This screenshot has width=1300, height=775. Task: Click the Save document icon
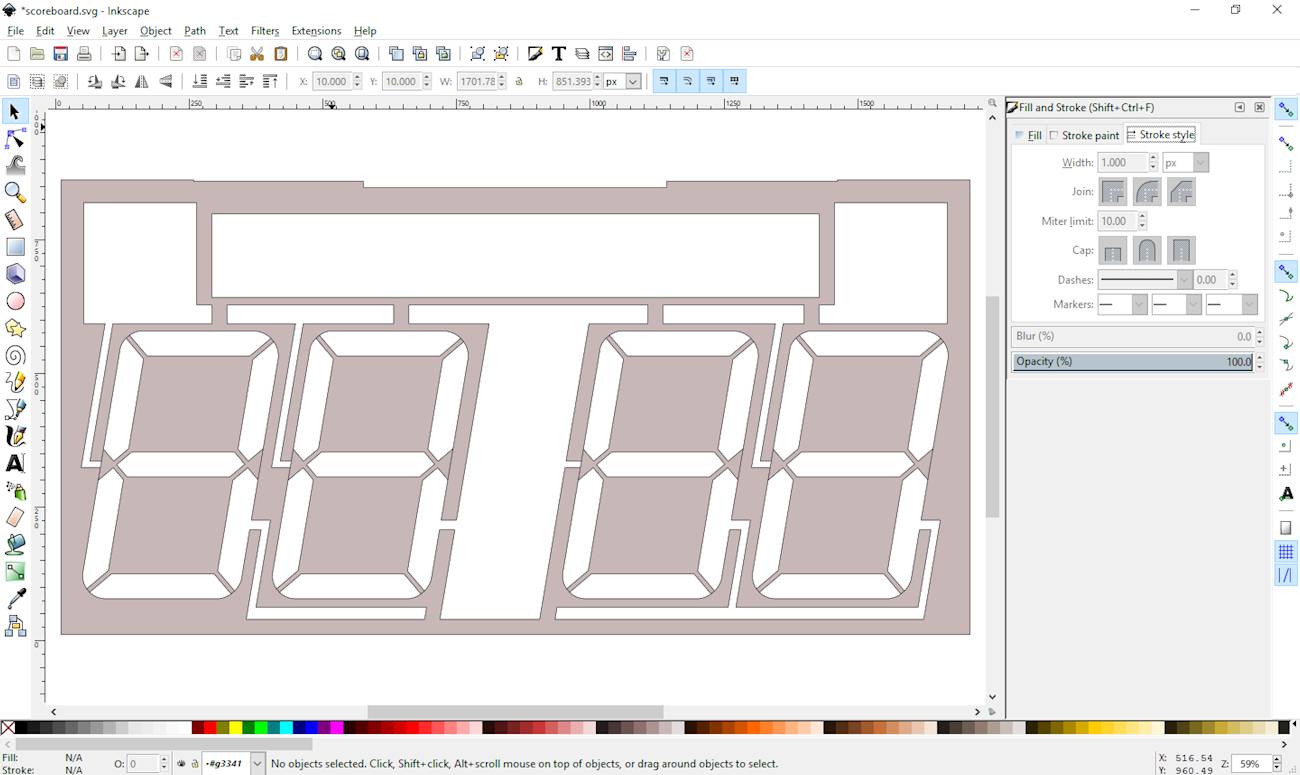point(61,54)
